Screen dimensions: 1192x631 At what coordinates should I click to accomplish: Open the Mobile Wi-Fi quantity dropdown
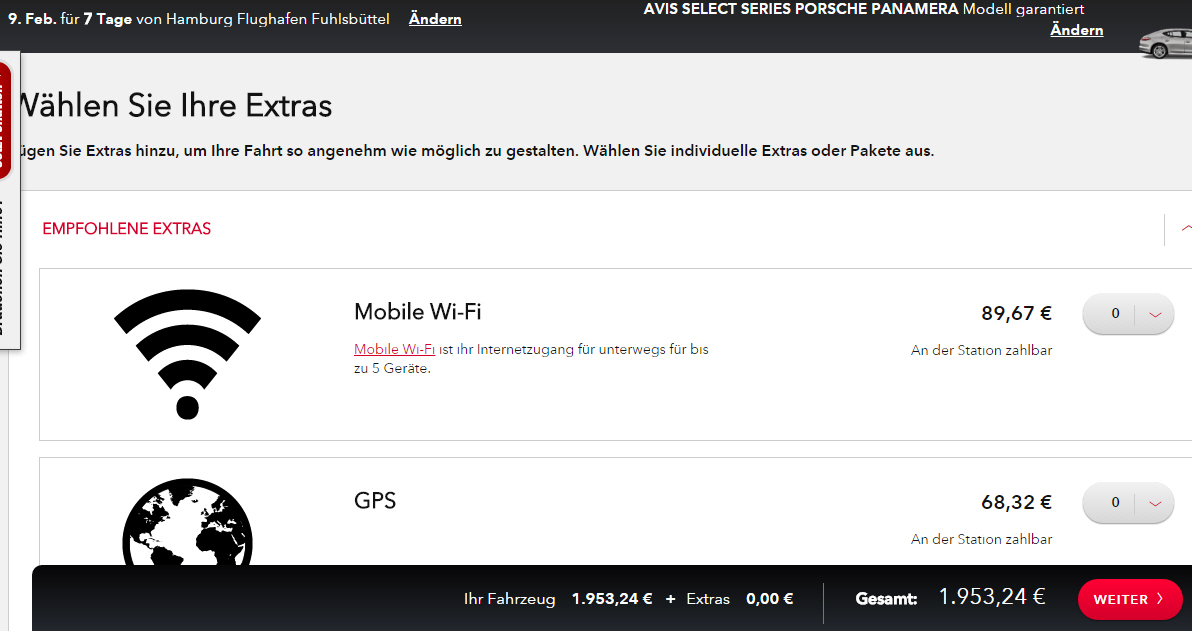pyautogui.click(x=1127, y=314)
